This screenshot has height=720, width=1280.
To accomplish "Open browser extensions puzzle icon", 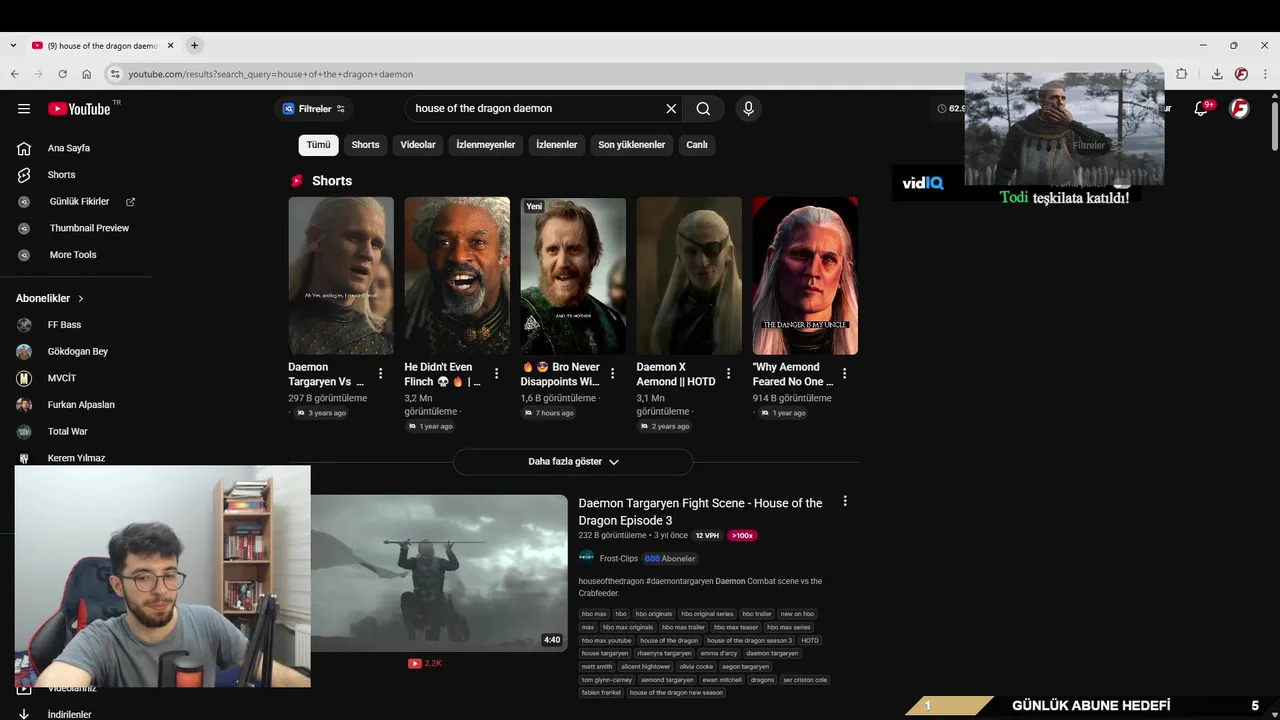I will (x=1182, y=74).
